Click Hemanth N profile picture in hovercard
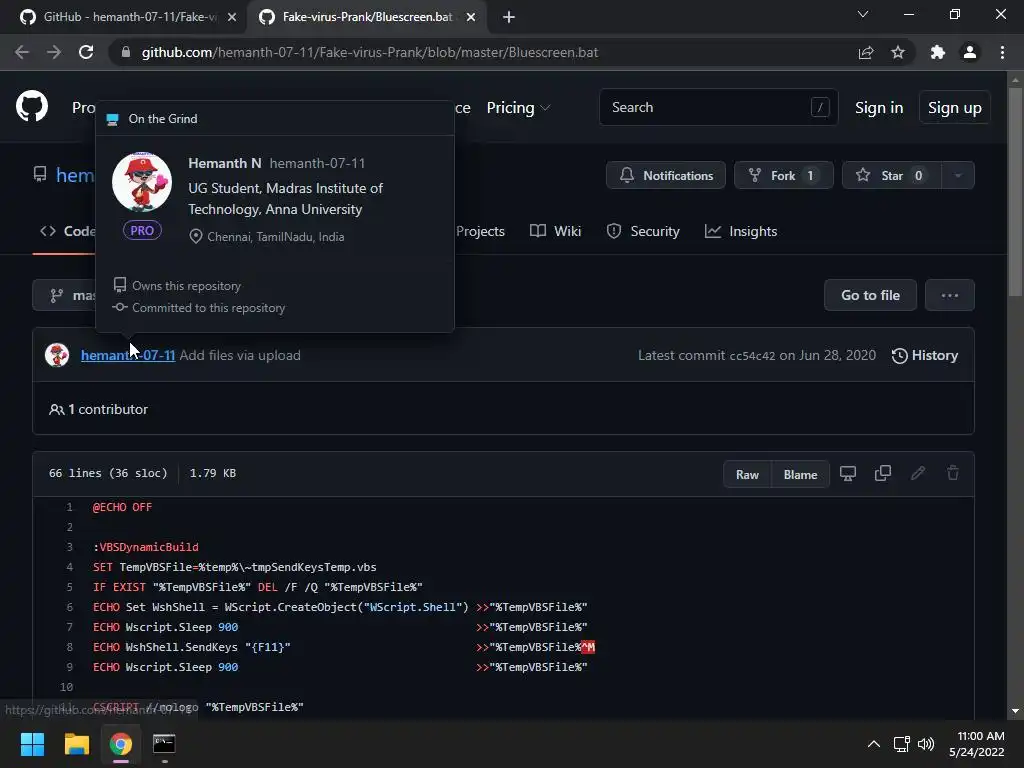This screenshot has height=768, width=1024. [142, 182]
